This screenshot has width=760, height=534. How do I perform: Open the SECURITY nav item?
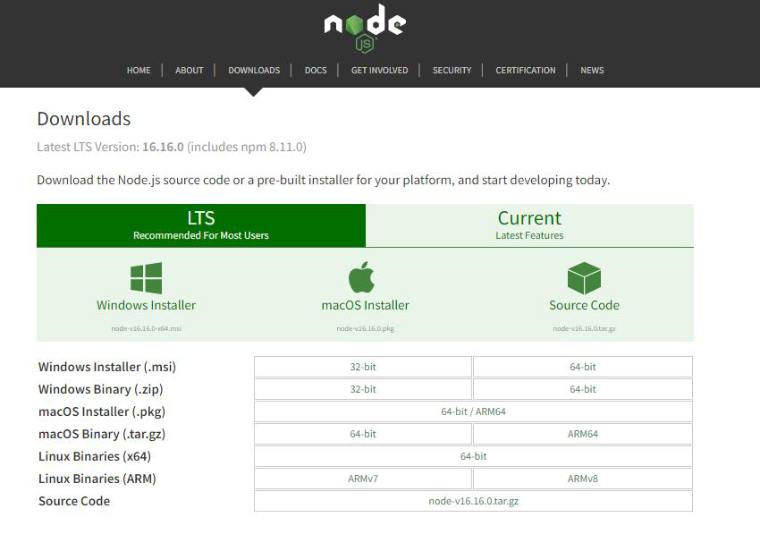(452, 70)
